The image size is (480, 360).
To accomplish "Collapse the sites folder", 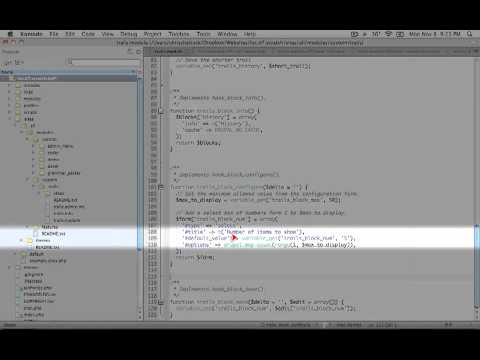I will pyautogui.click(x=9, y=119).
